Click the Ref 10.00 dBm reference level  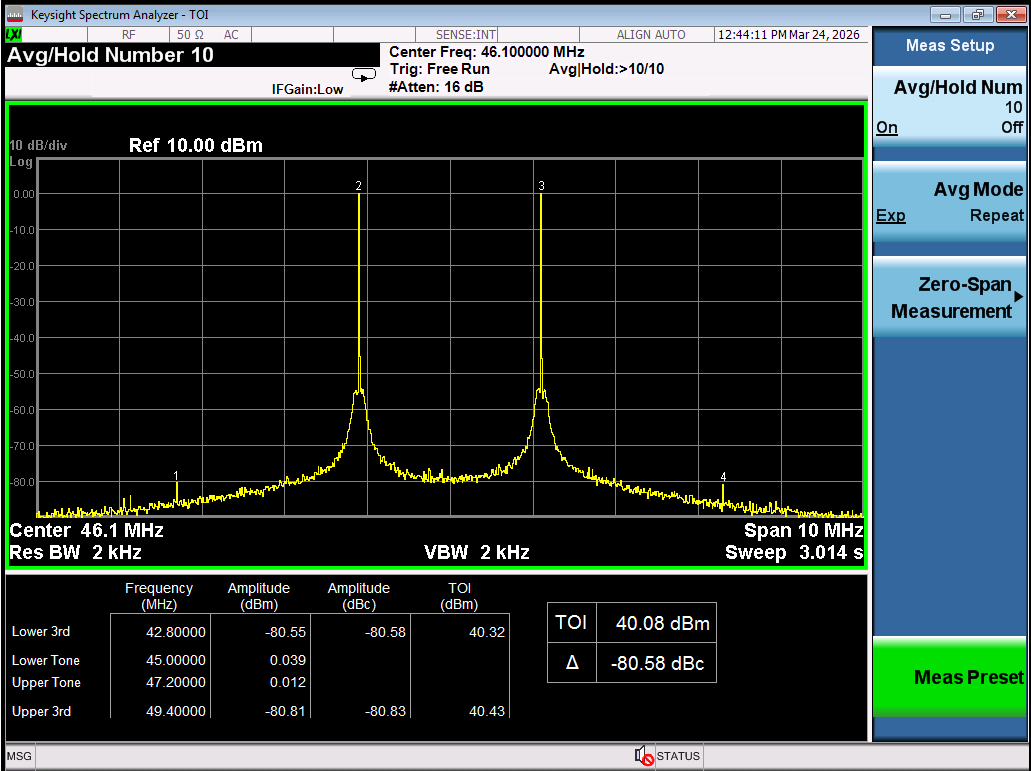(x=196, y=145)
